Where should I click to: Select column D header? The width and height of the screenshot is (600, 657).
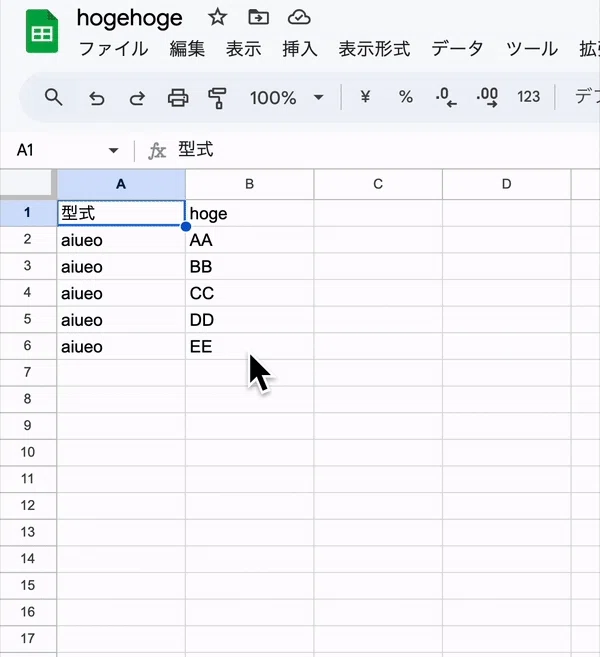click(x=507, y=184)
